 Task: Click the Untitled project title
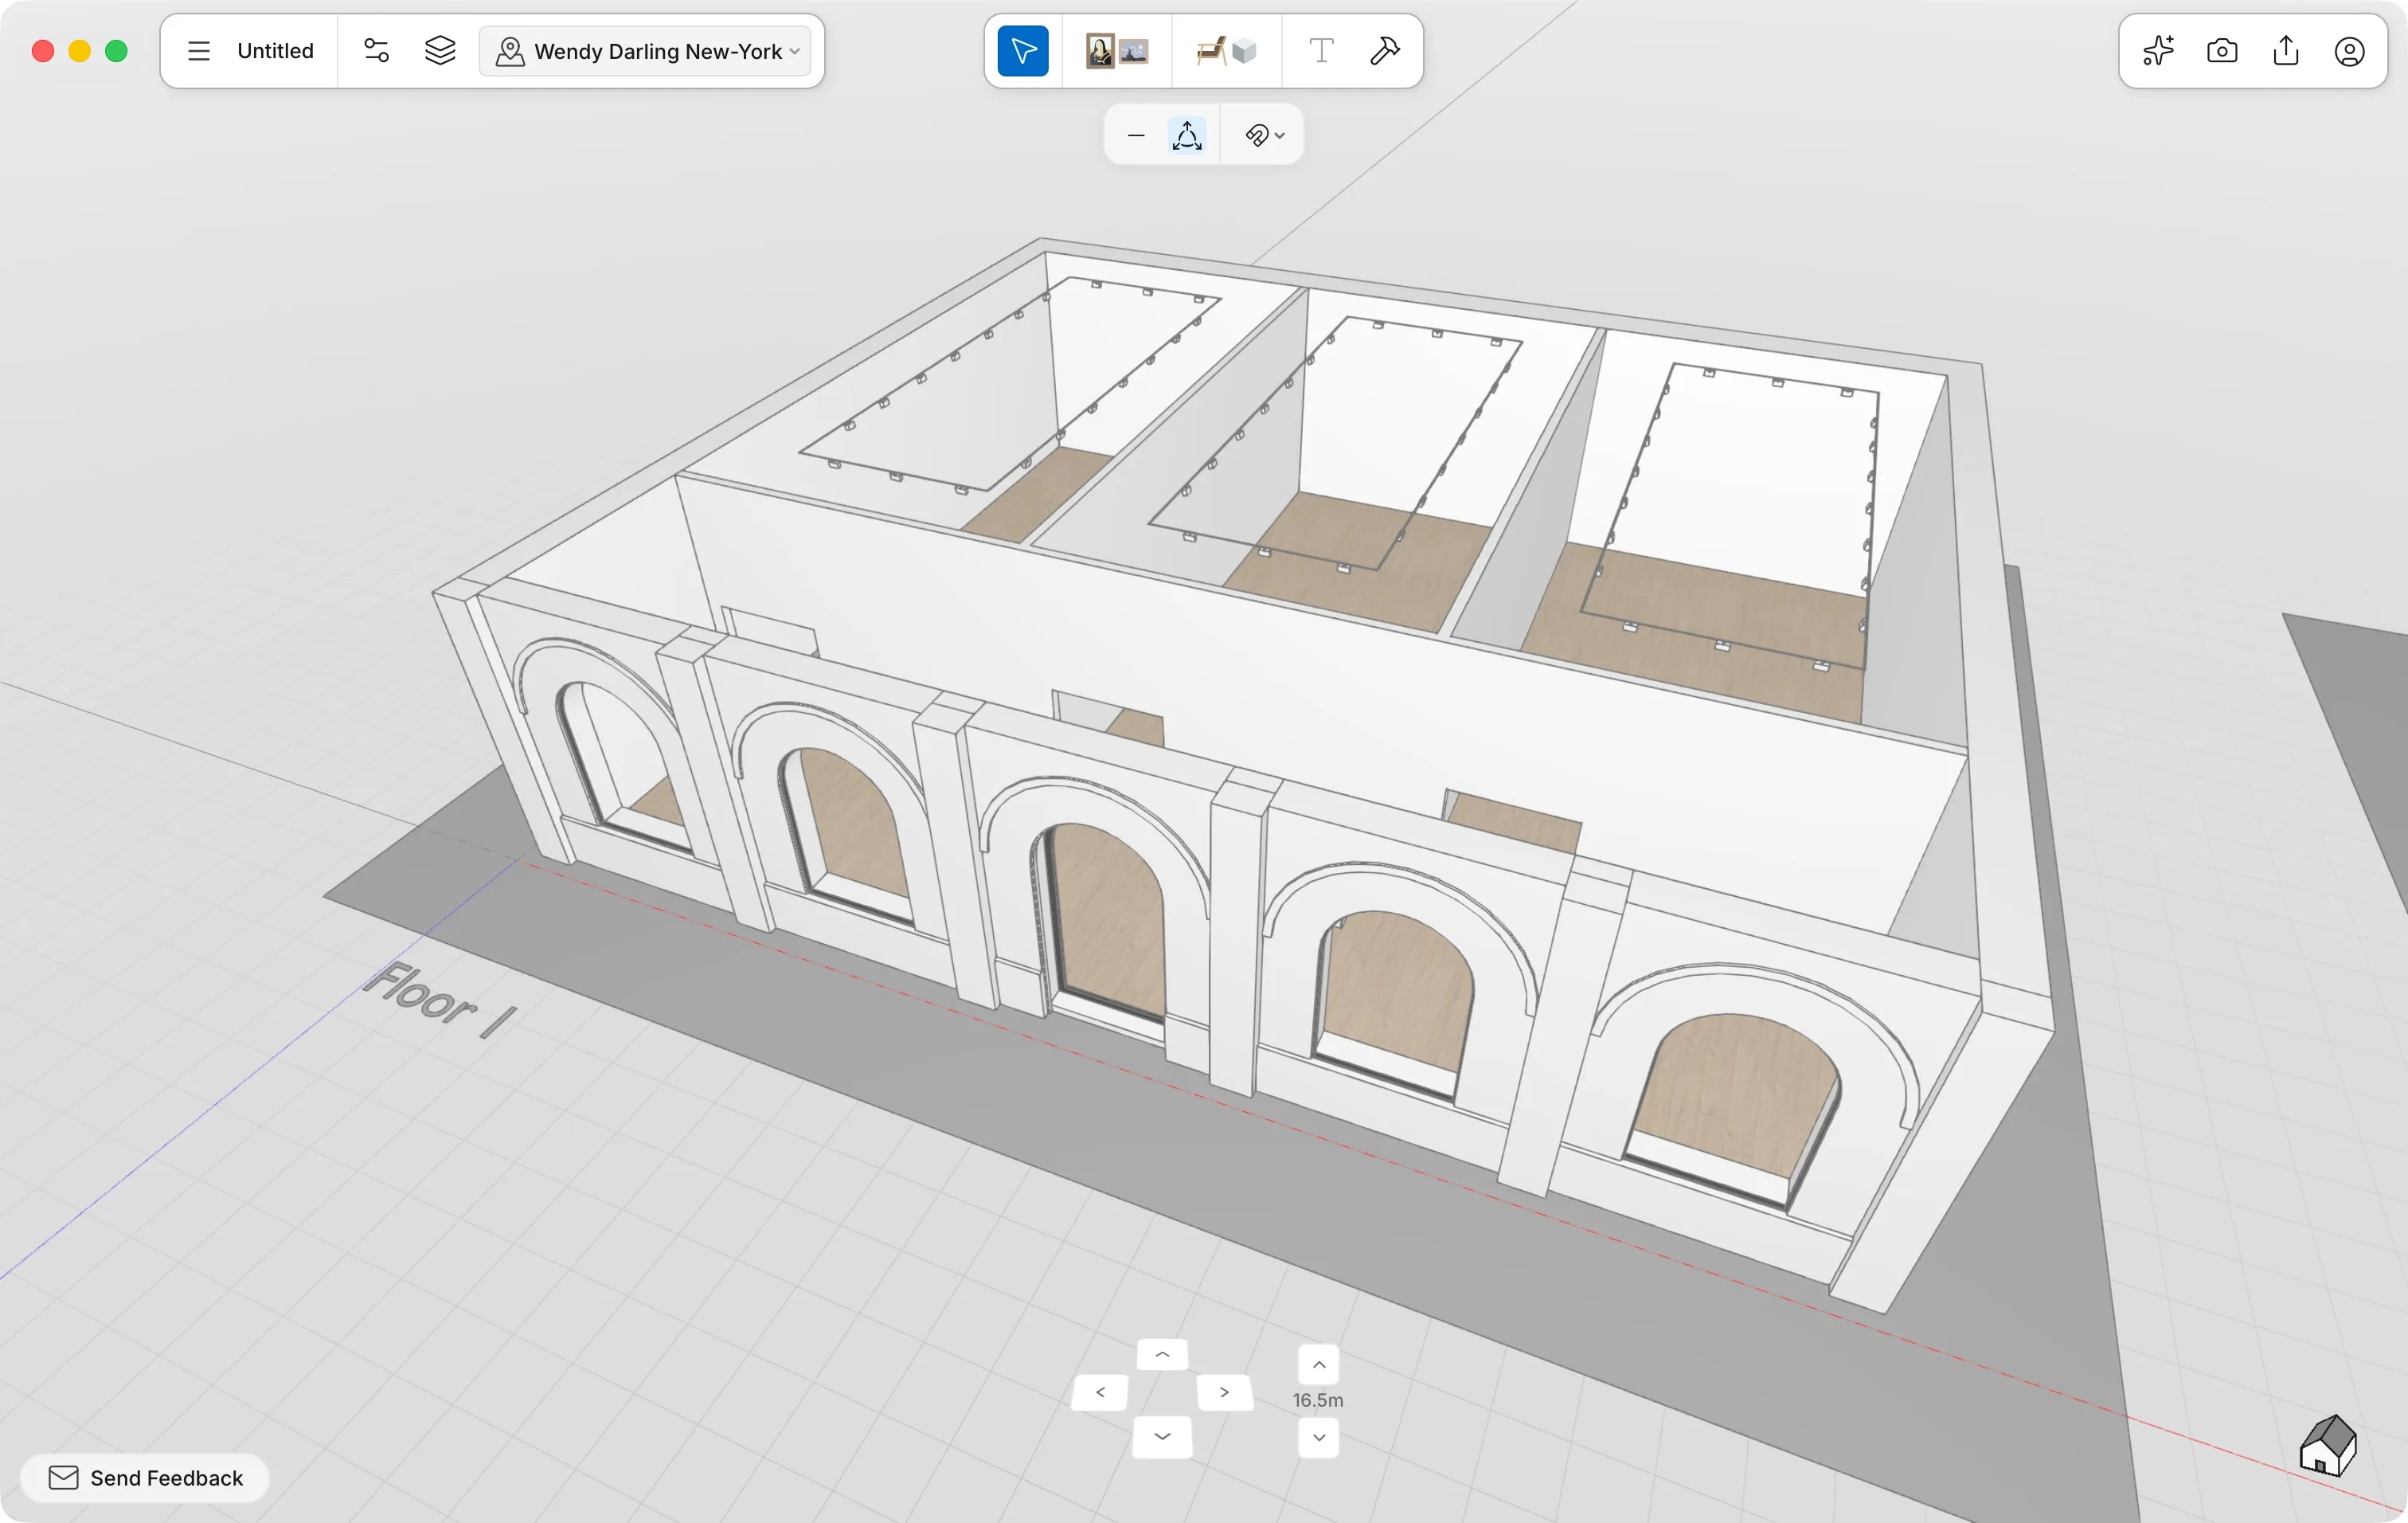[x=275, y=51]
